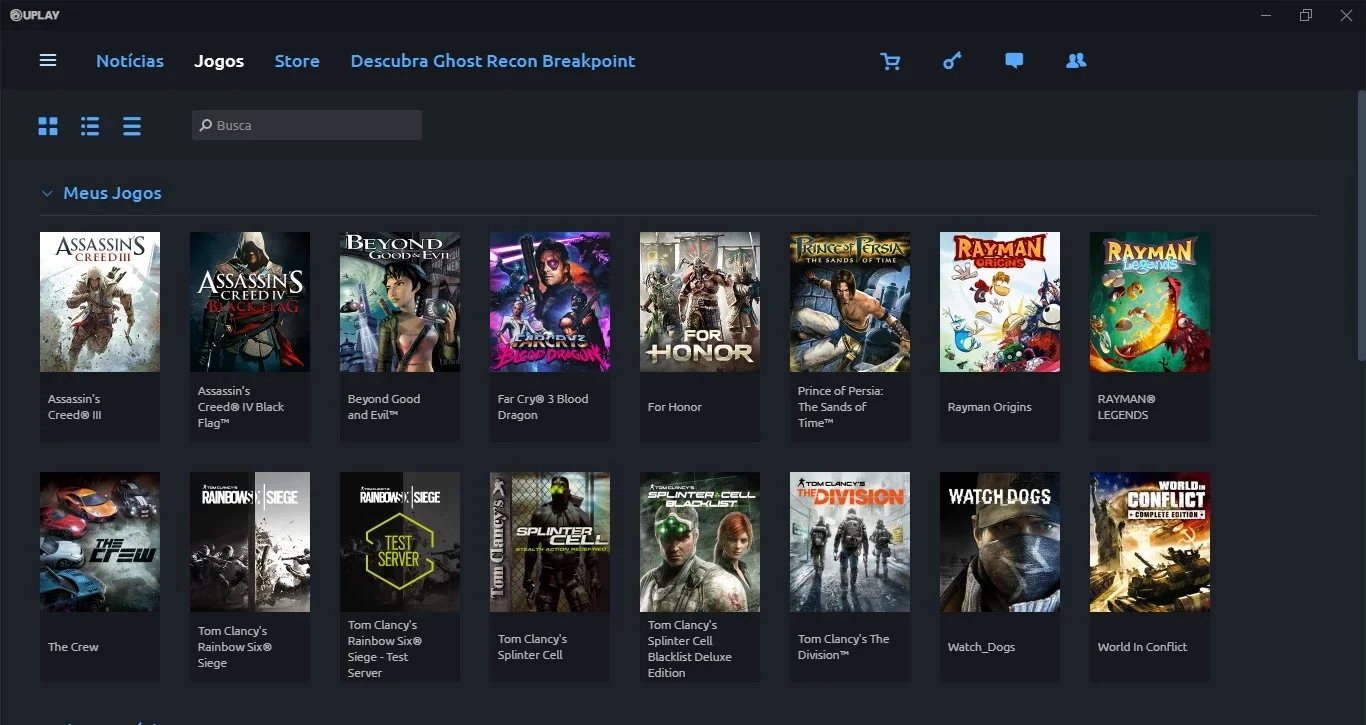Click the 'Assassin's Creed® III' title text
This screenshot has height=725, width=1366.
coord(75,407)
